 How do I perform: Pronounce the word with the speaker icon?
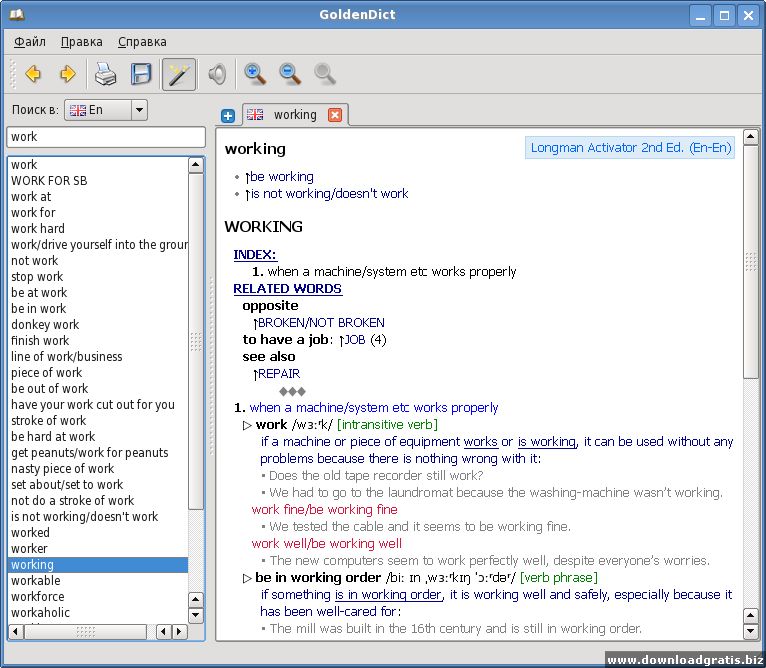click(217, 74)
